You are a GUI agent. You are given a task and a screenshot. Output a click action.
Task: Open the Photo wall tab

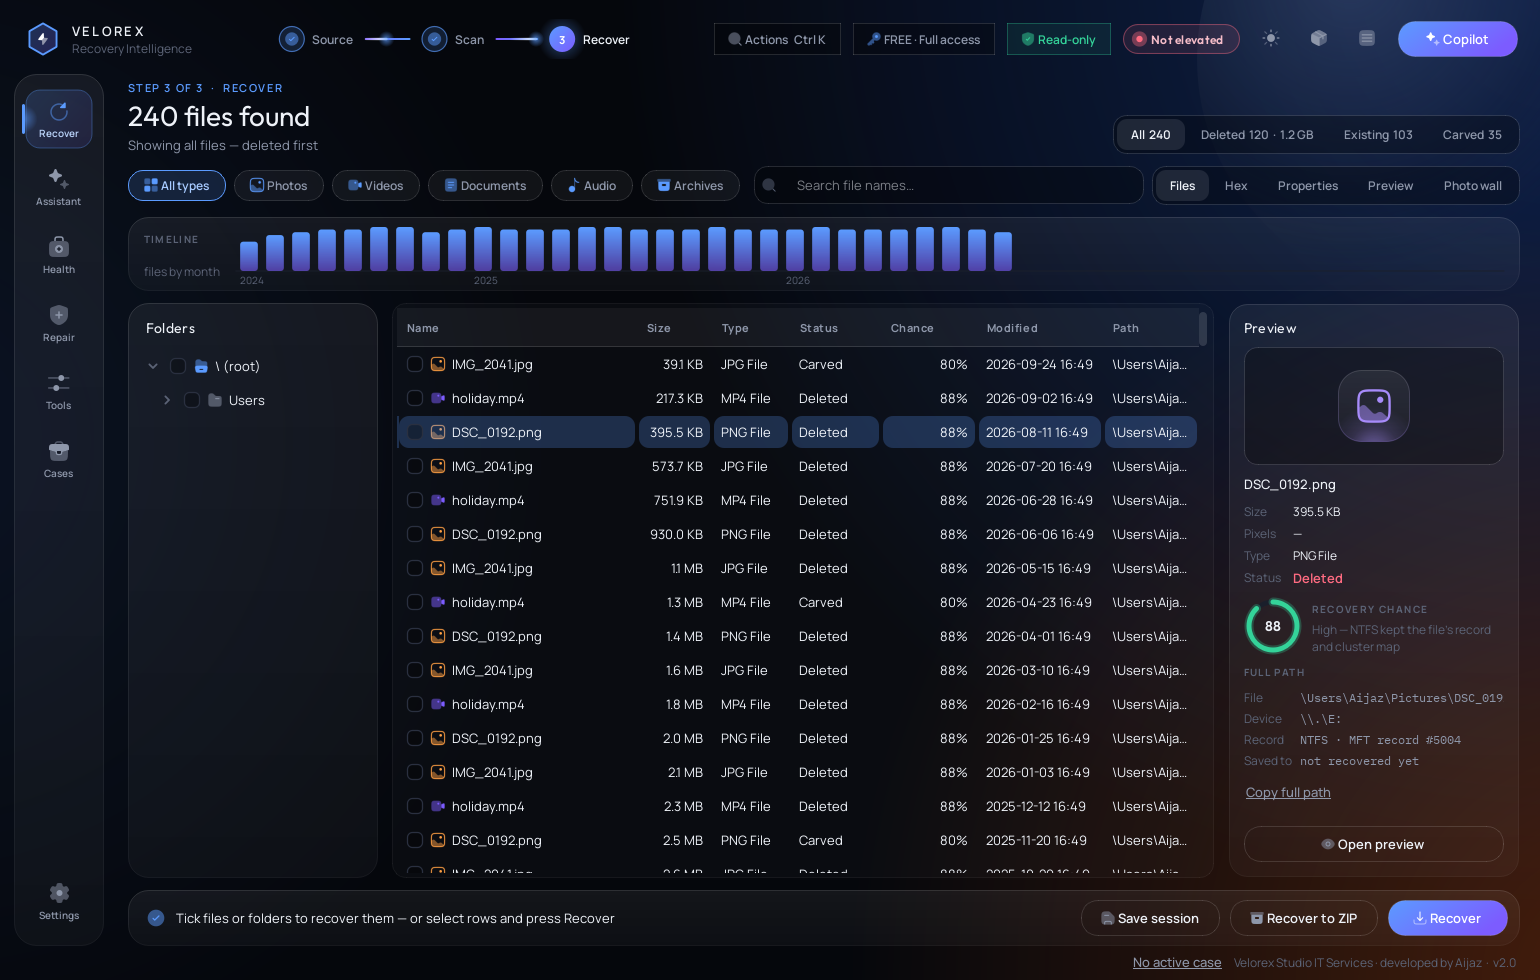(1473, 185)
